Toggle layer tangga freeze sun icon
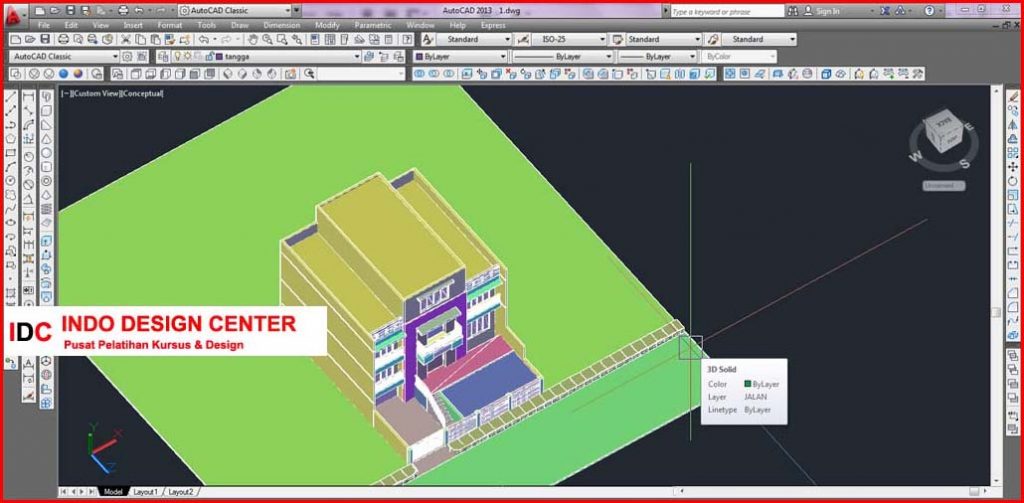This screenshot has height=503, width=1024. (187, 57)
